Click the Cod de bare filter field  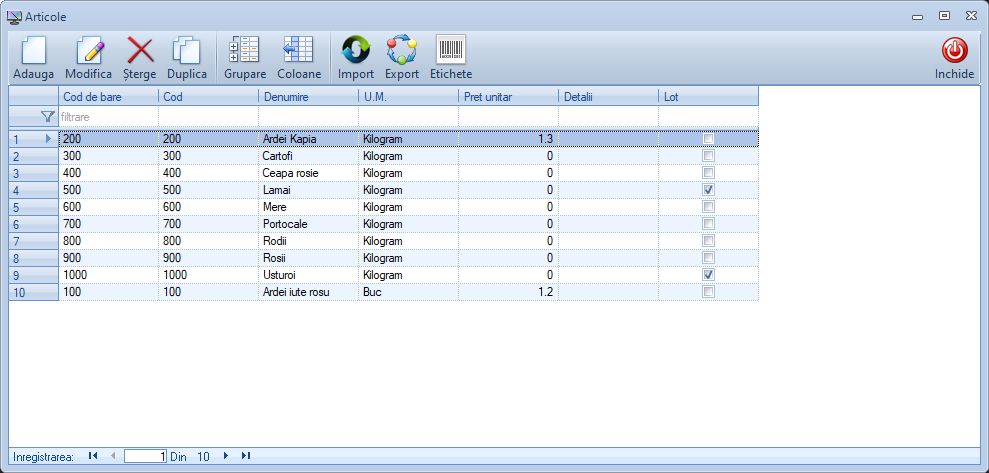(108, 117)
